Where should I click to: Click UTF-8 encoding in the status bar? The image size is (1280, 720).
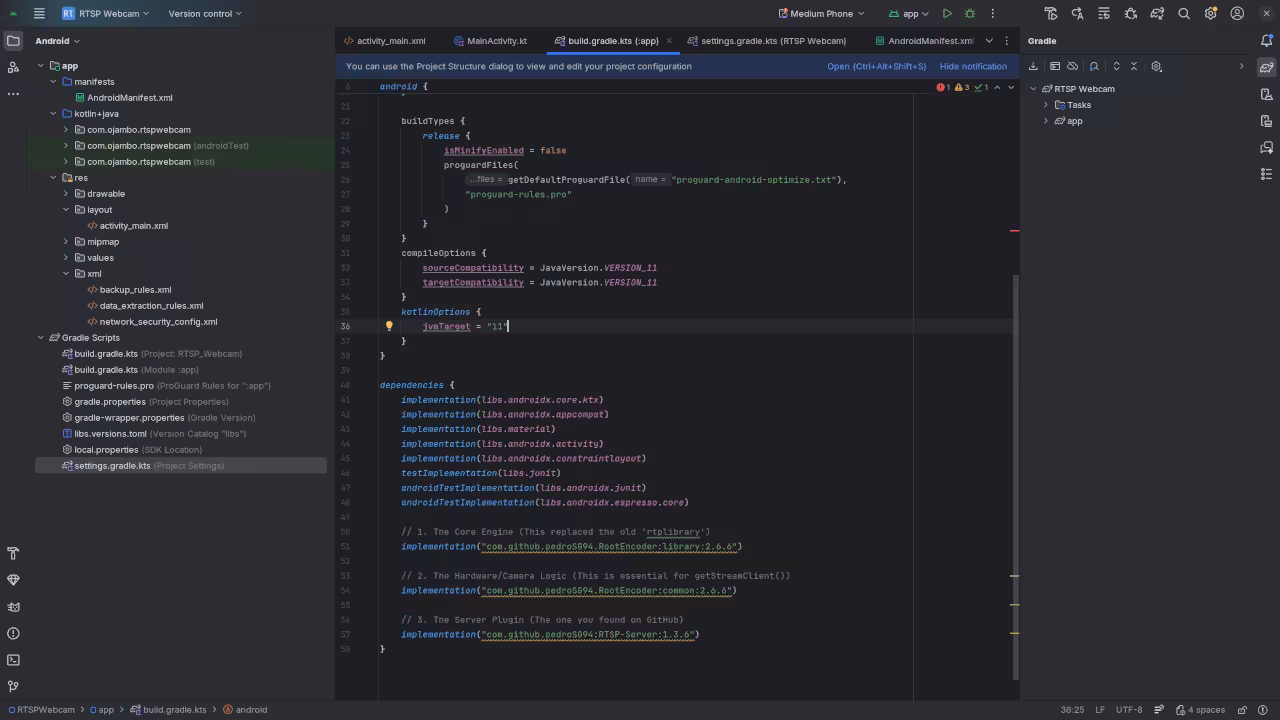pos(1128,709)
